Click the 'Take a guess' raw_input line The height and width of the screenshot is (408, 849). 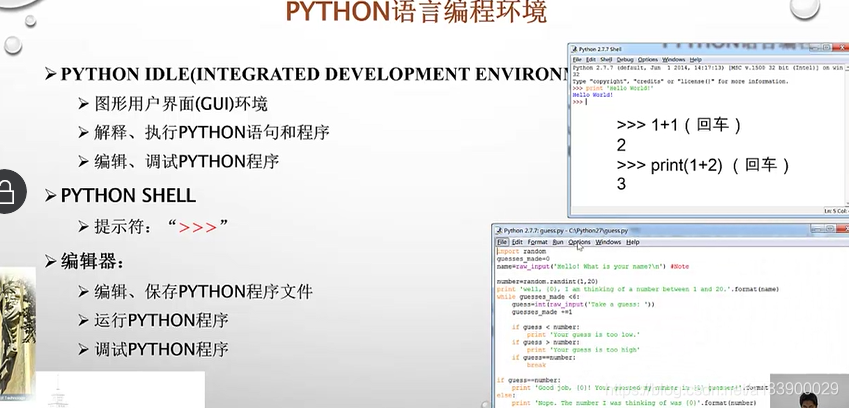(583, 305)
